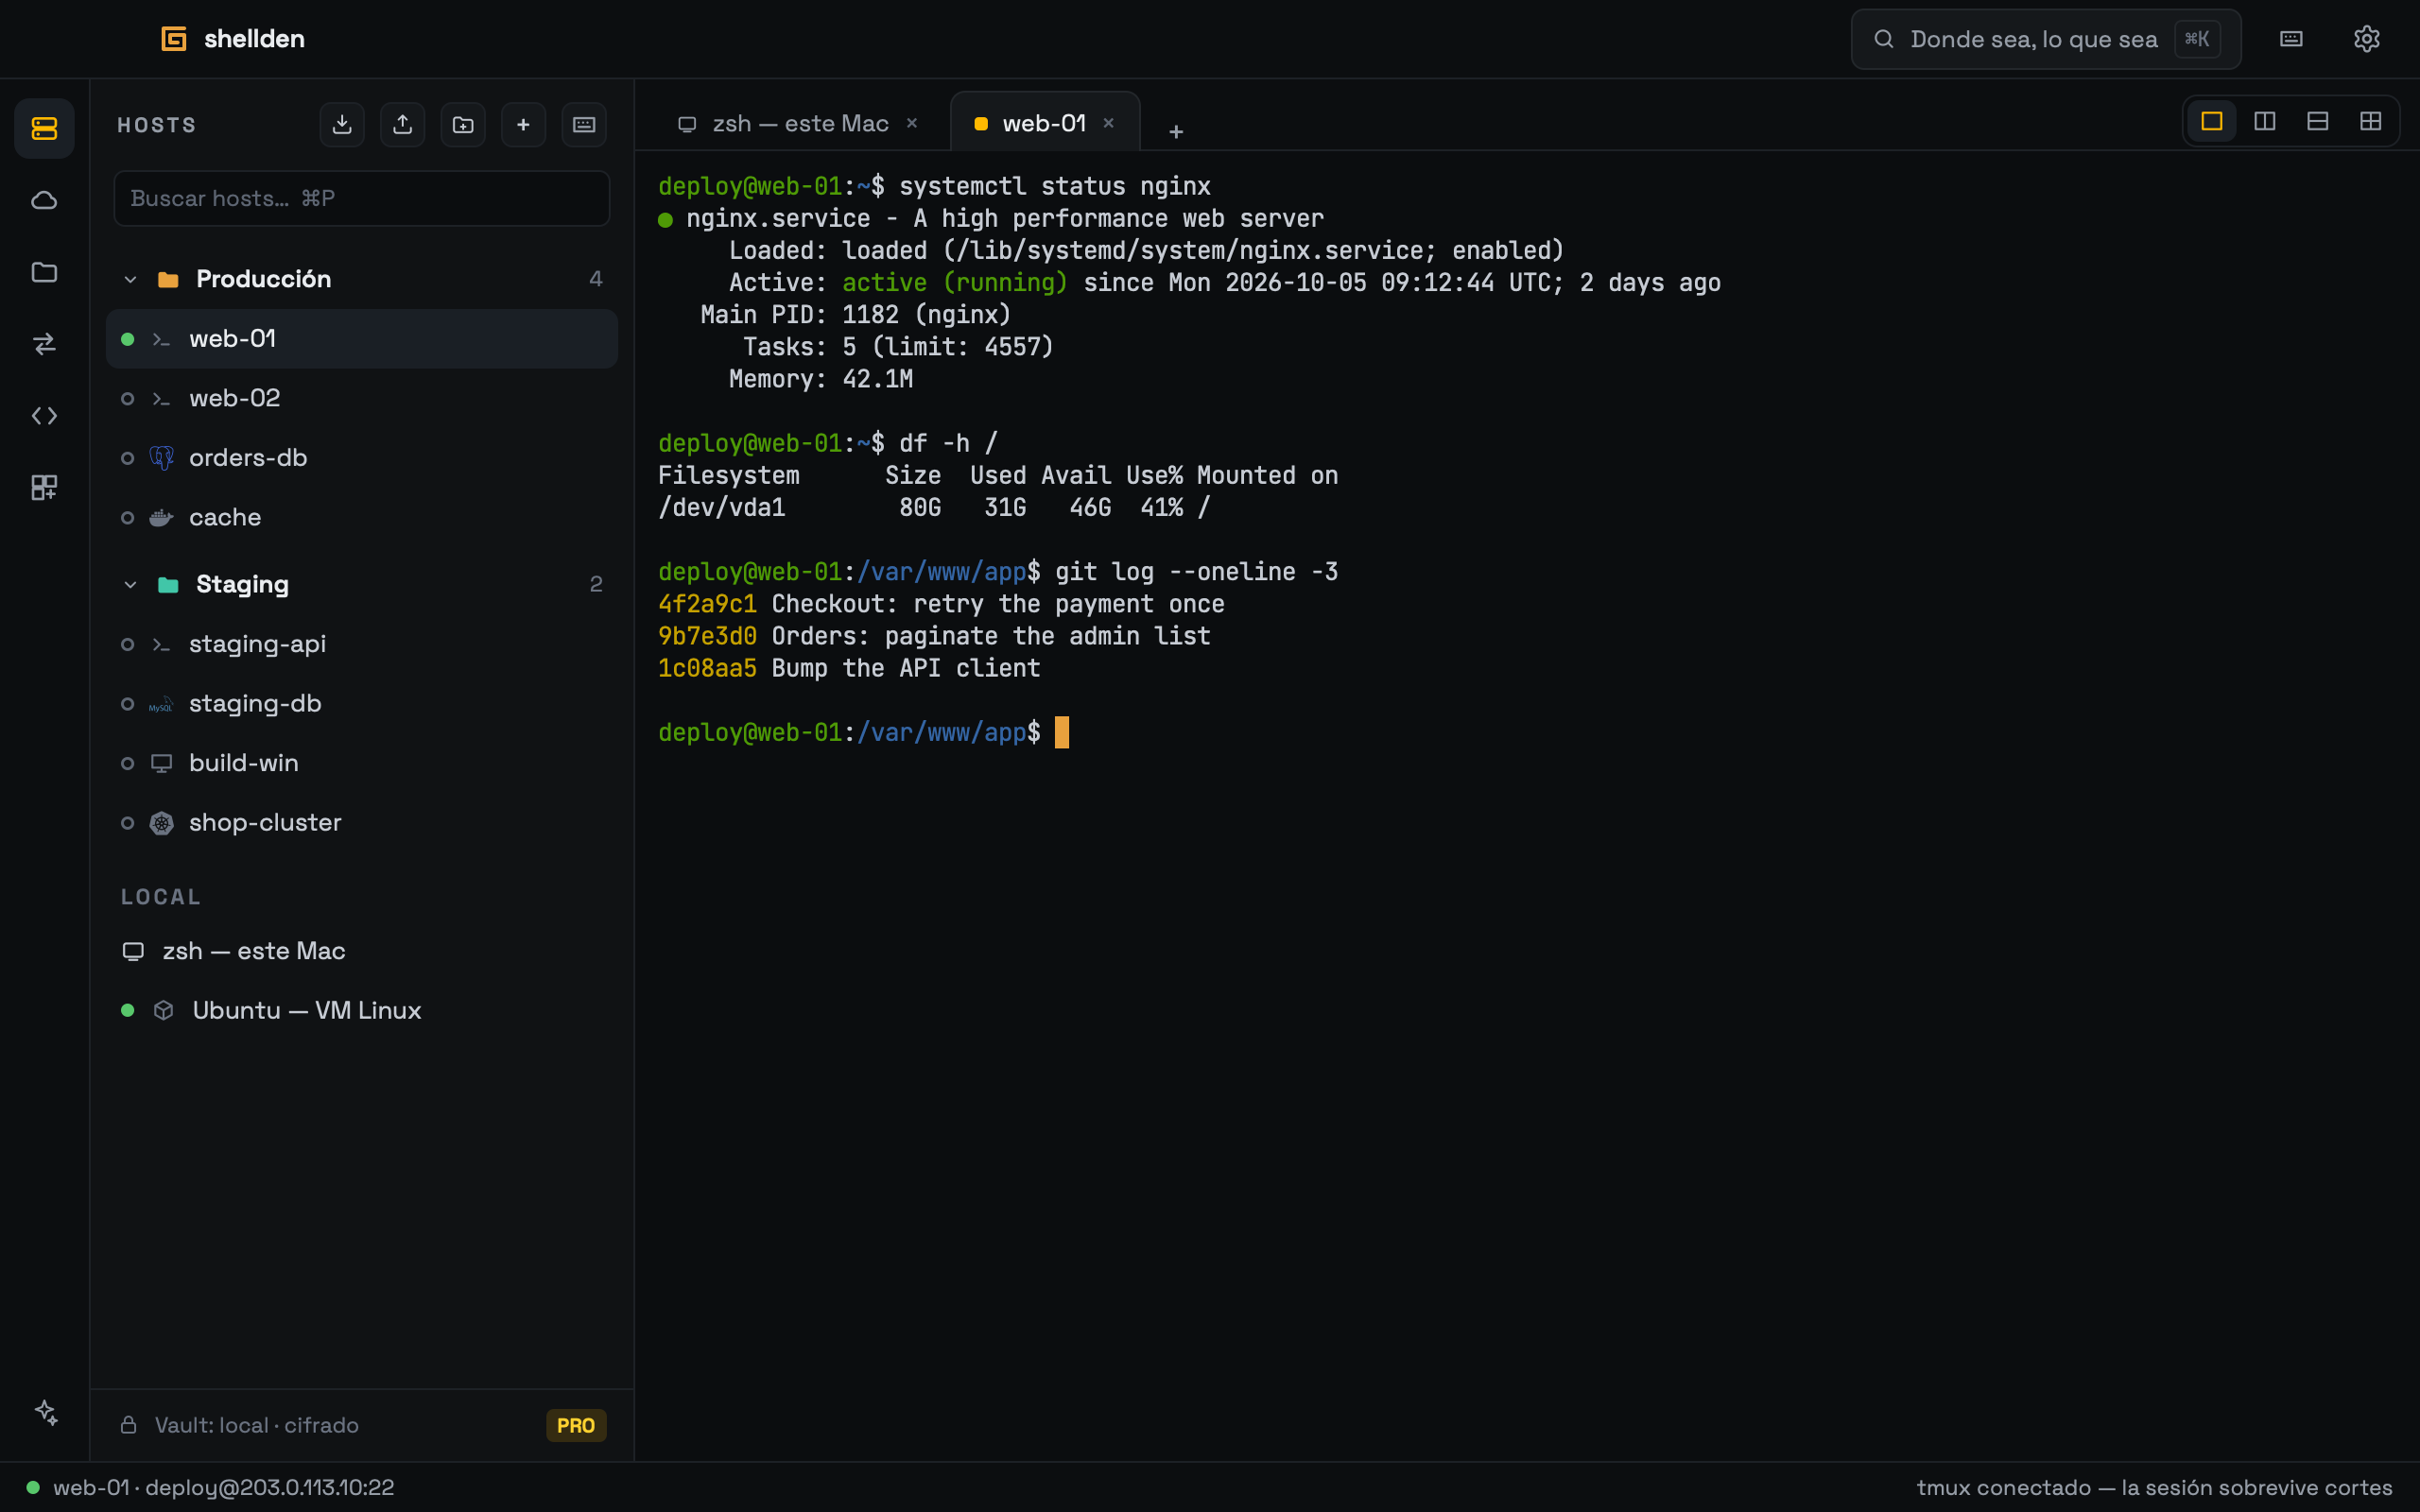
Task: Select web-01 in host list
Action: 361,339
